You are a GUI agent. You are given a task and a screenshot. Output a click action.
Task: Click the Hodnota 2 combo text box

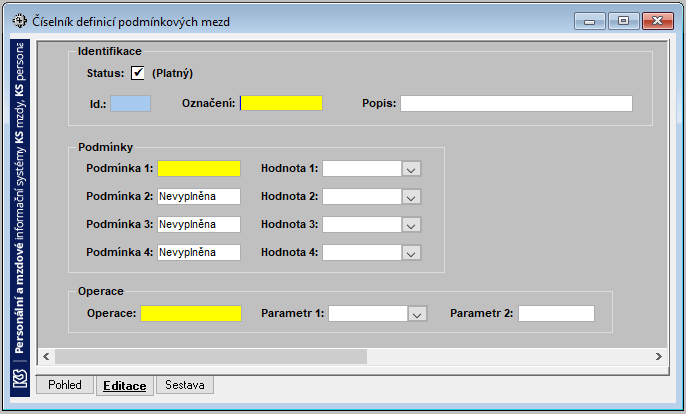(362, 196)
